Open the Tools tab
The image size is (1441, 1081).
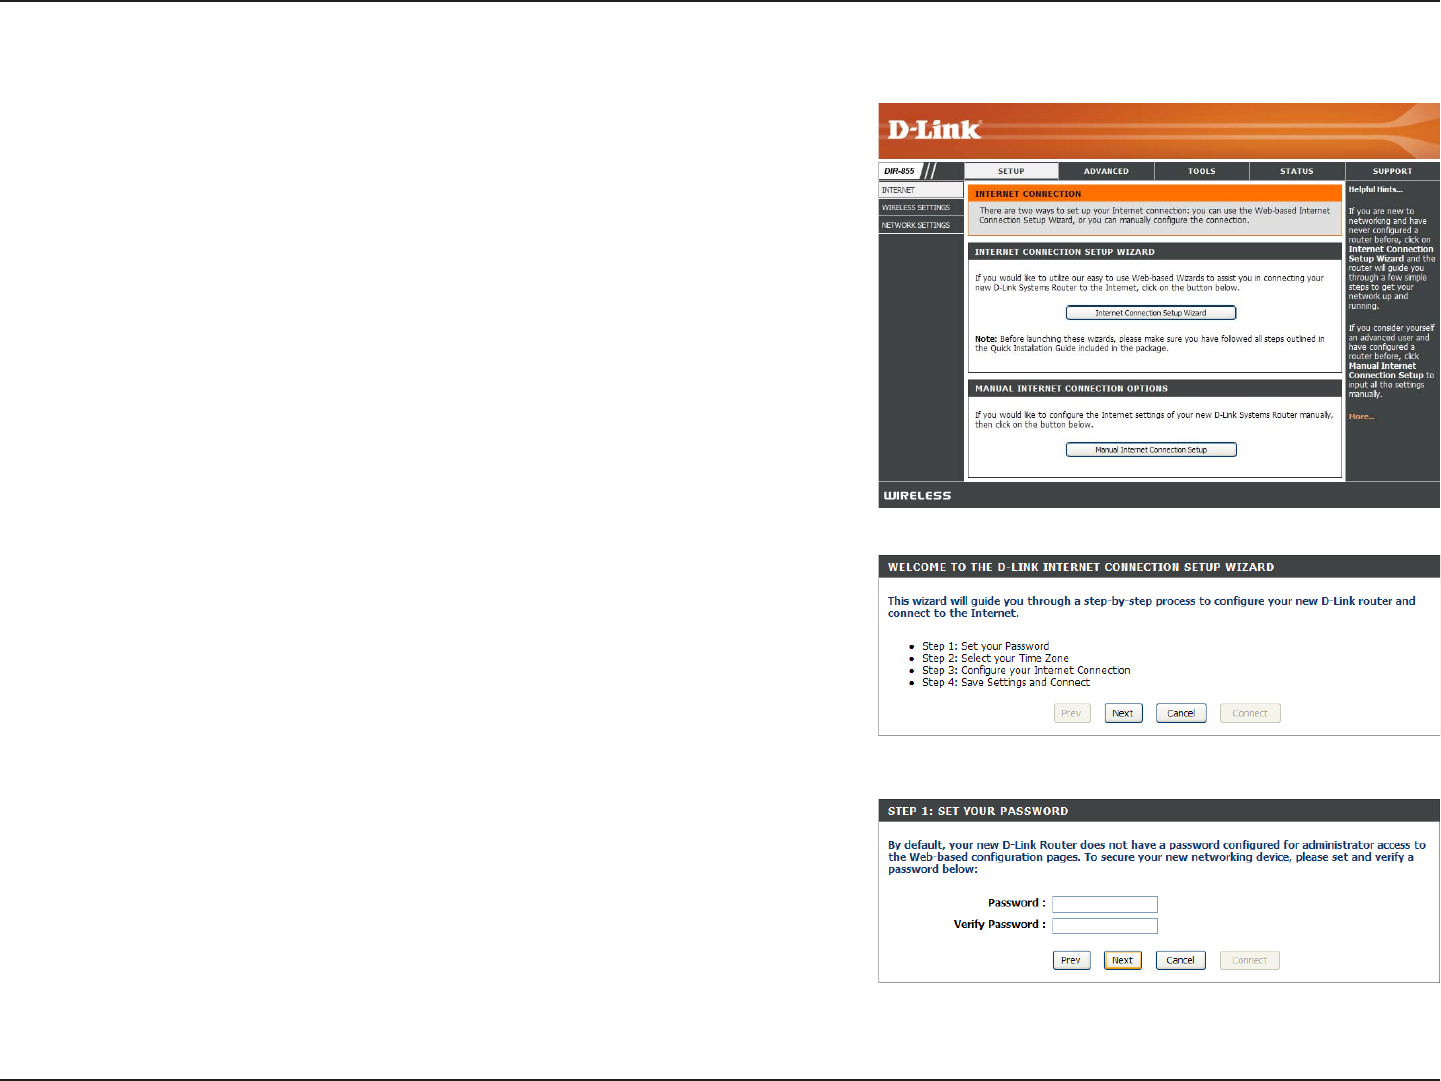tap(1201, 171)
